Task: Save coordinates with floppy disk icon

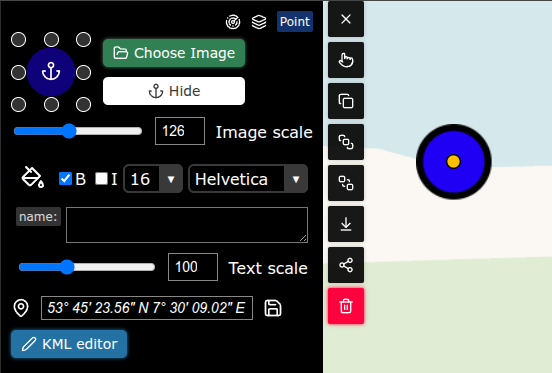Action: click(273, 308)
